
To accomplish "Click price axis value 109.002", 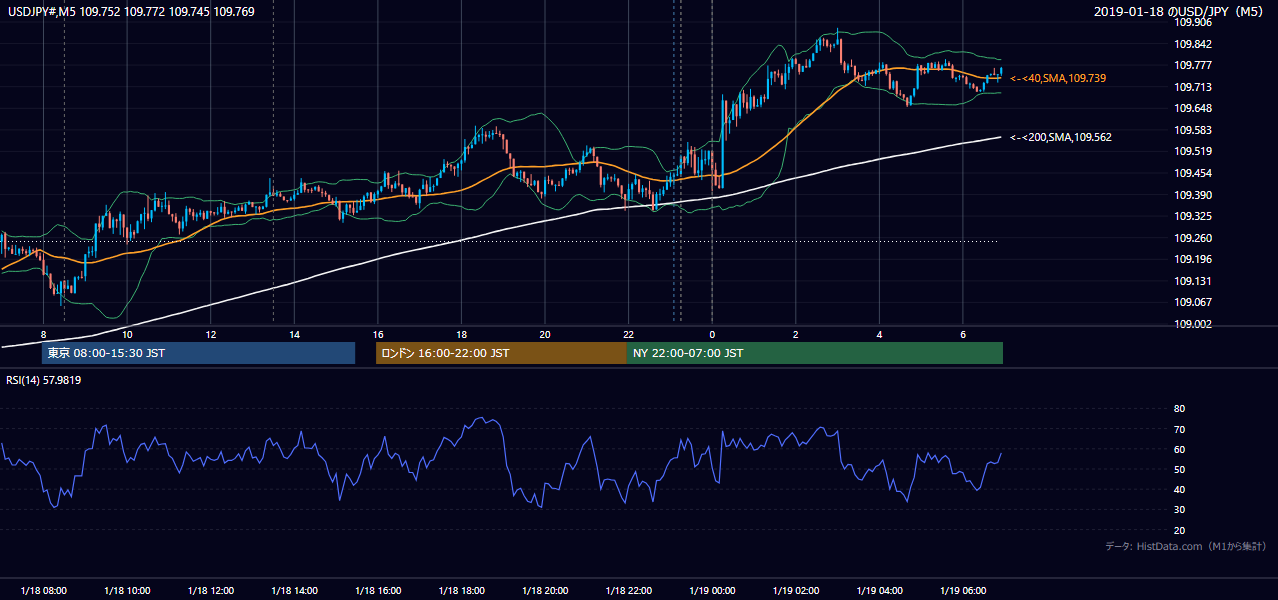I will (1193, 324).
